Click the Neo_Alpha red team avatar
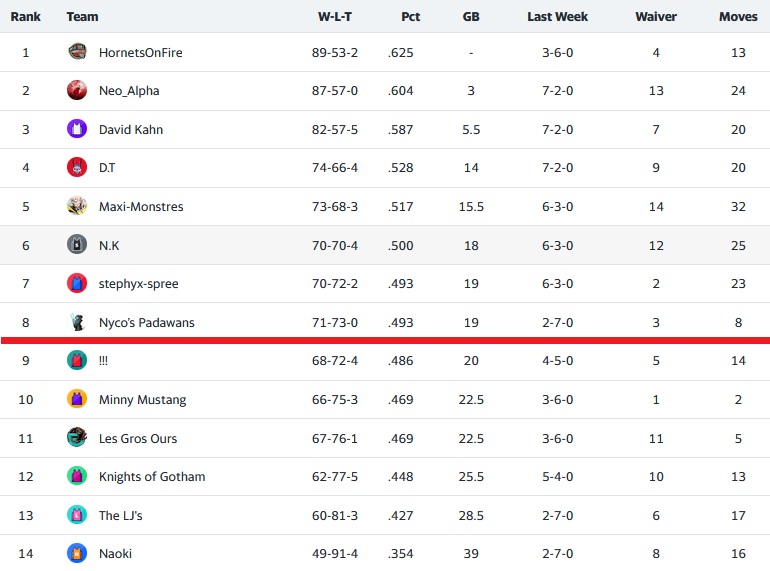This screenshot has height=571, width=770. tap(77, 90)
